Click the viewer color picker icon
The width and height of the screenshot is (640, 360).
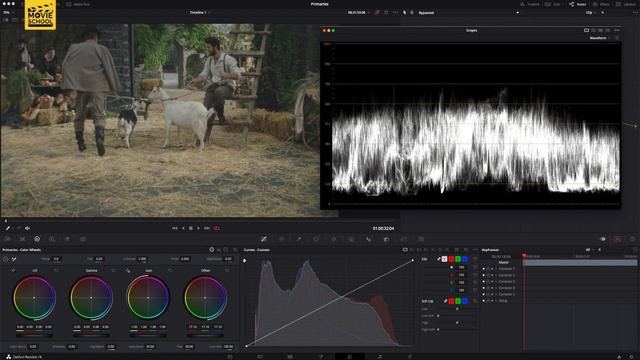click(x=8, y=228)
